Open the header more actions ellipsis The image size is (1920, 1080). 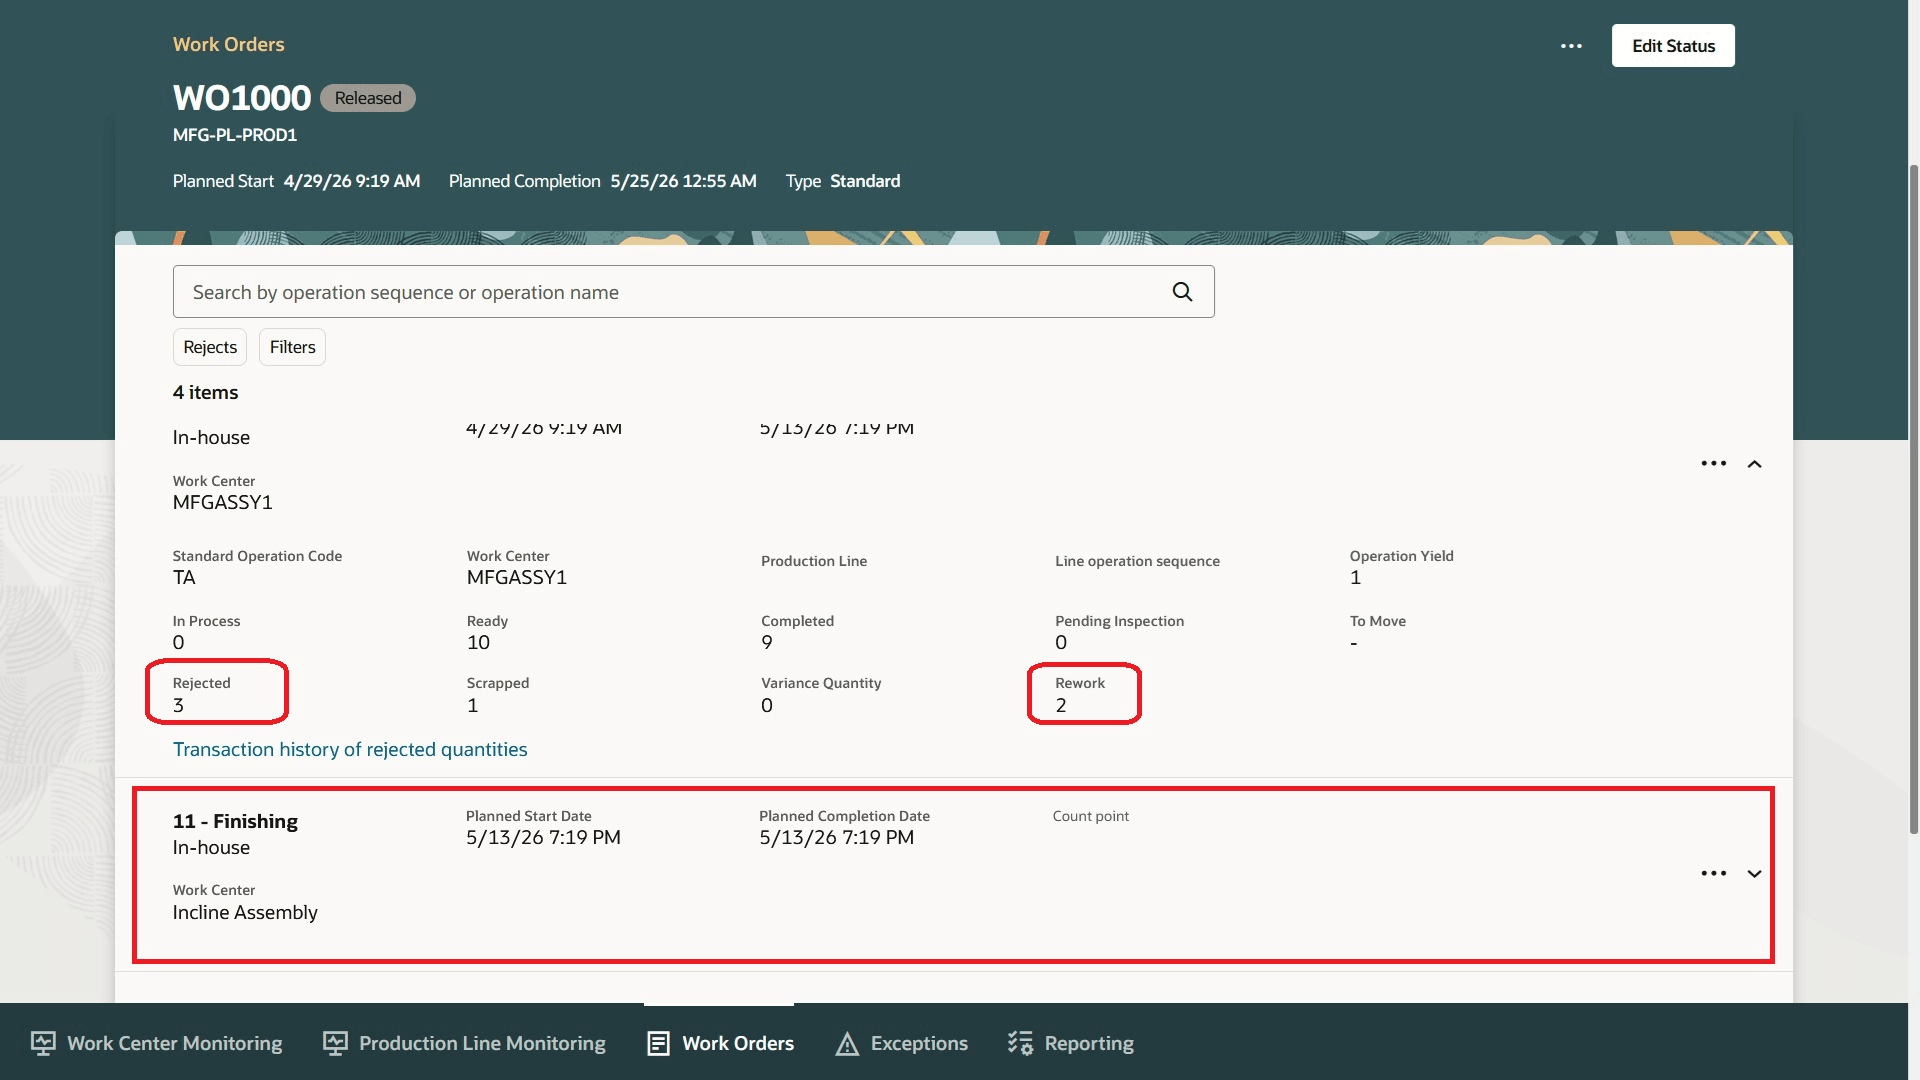(1571, 46)
